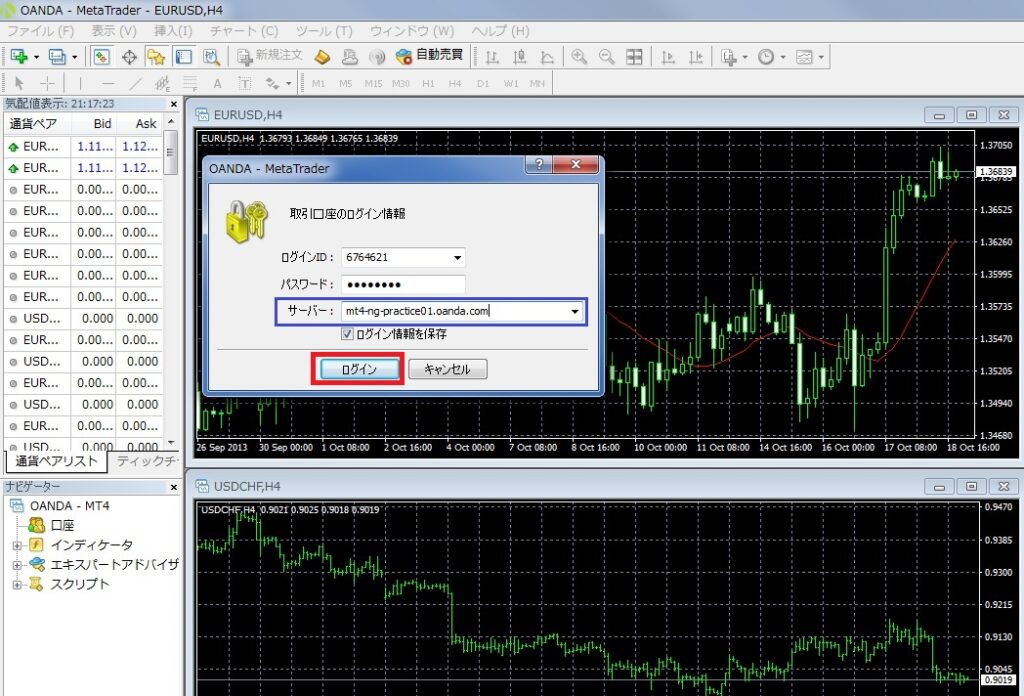Select the Fibonacci Retracement tool
Image resolution: width=1024 pixels, height=696 pixels.
point(190,84)
